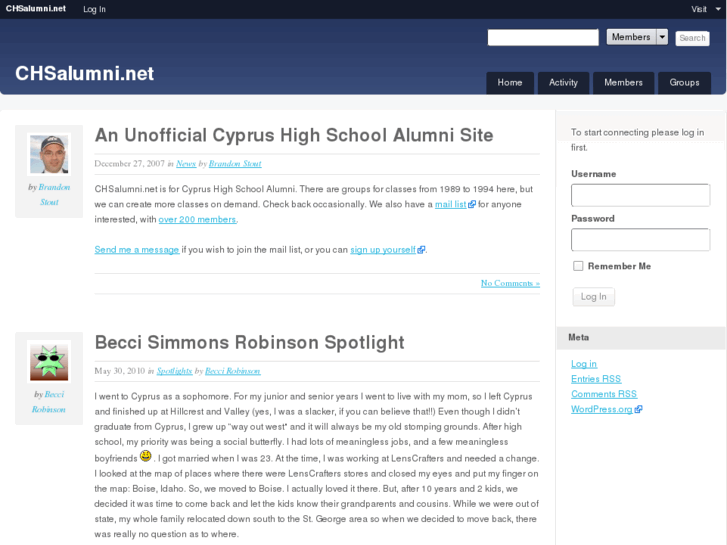Click Brandon Stout's avatar photo
This screenshot has width=727, height=545.
pos(49,154)
